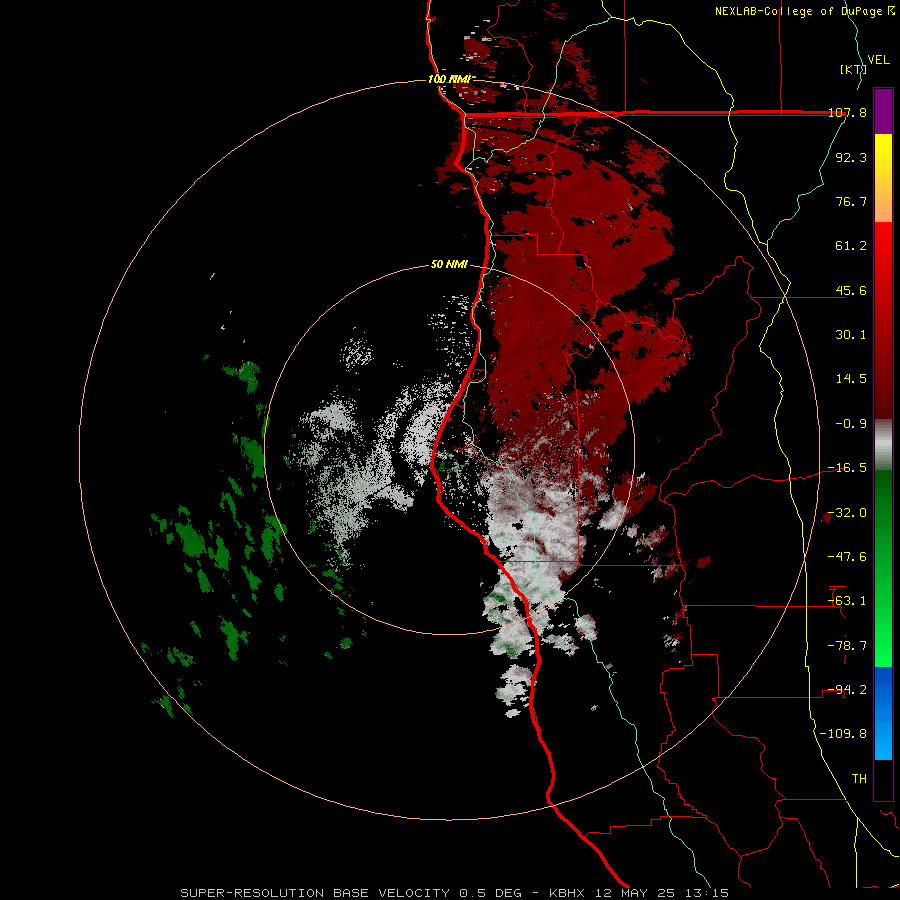The width and height of the screenshot is (900, 900).
Task: Click the gray near-zero segment of color bar
Action: [883, 445]
